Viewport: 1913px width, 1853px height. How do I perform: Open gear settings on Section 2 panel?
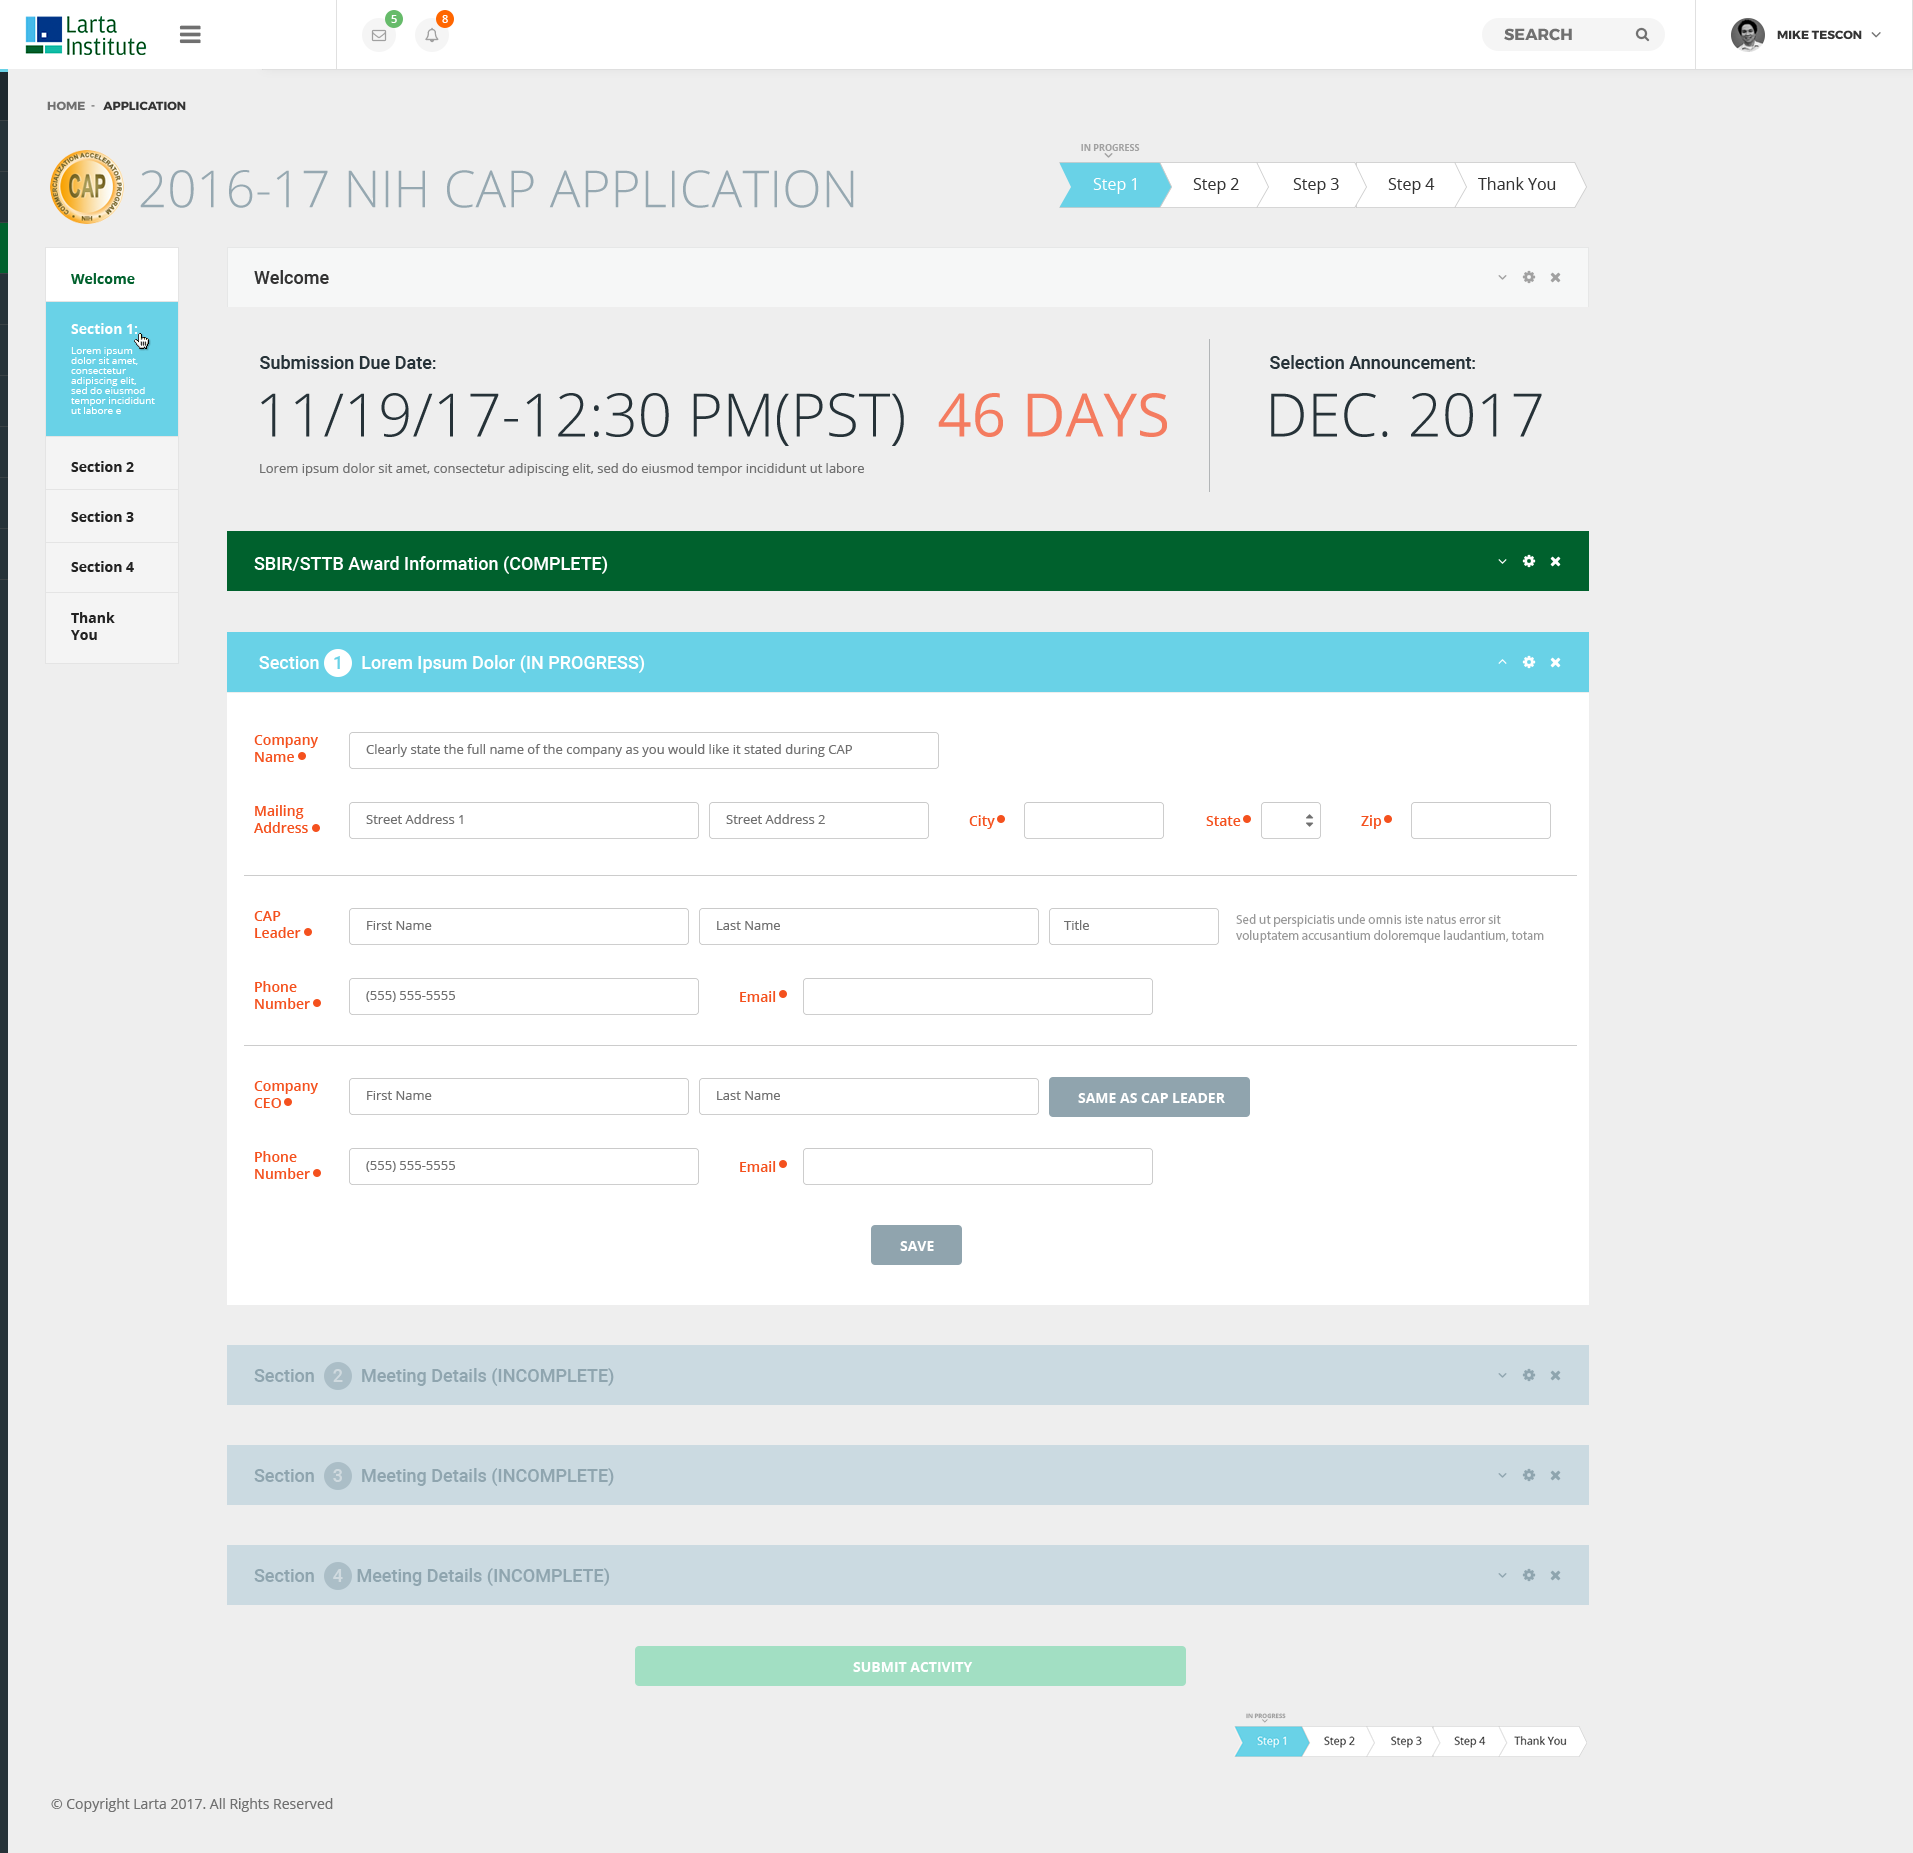(x=1529, y=1375)
